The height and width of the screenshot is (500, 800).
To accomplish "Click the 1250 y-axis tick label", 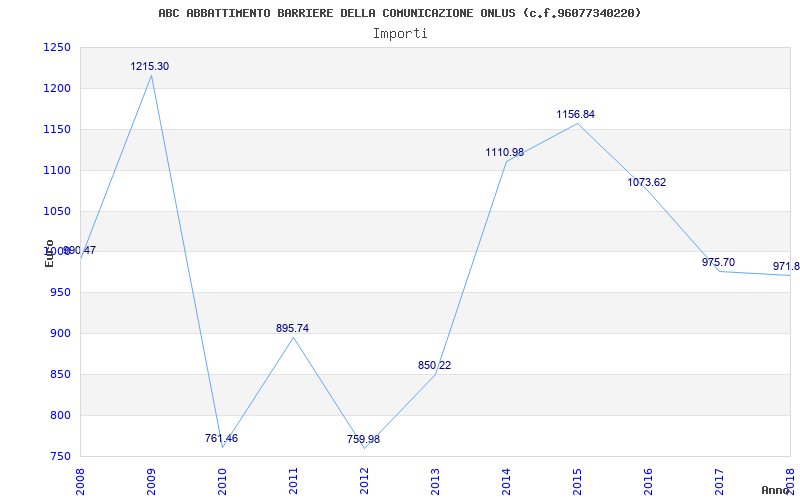I will [x=57, y=48].
